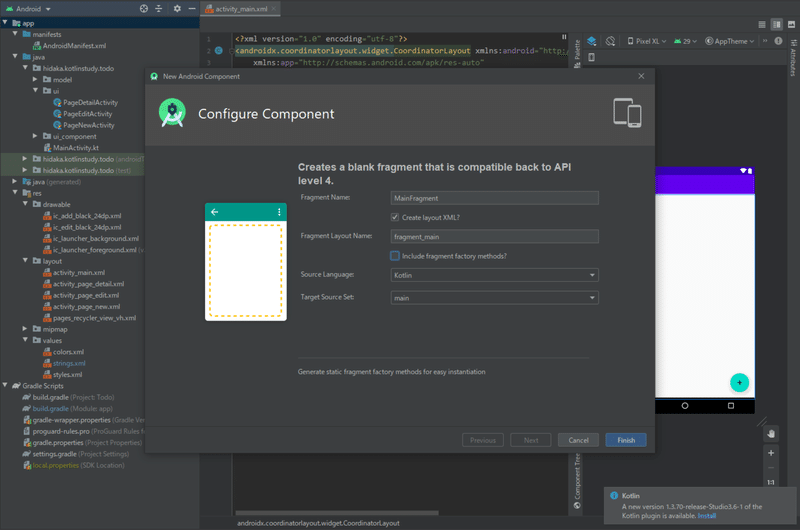Edit the Fragment Layout Name field

click(494, 237)
